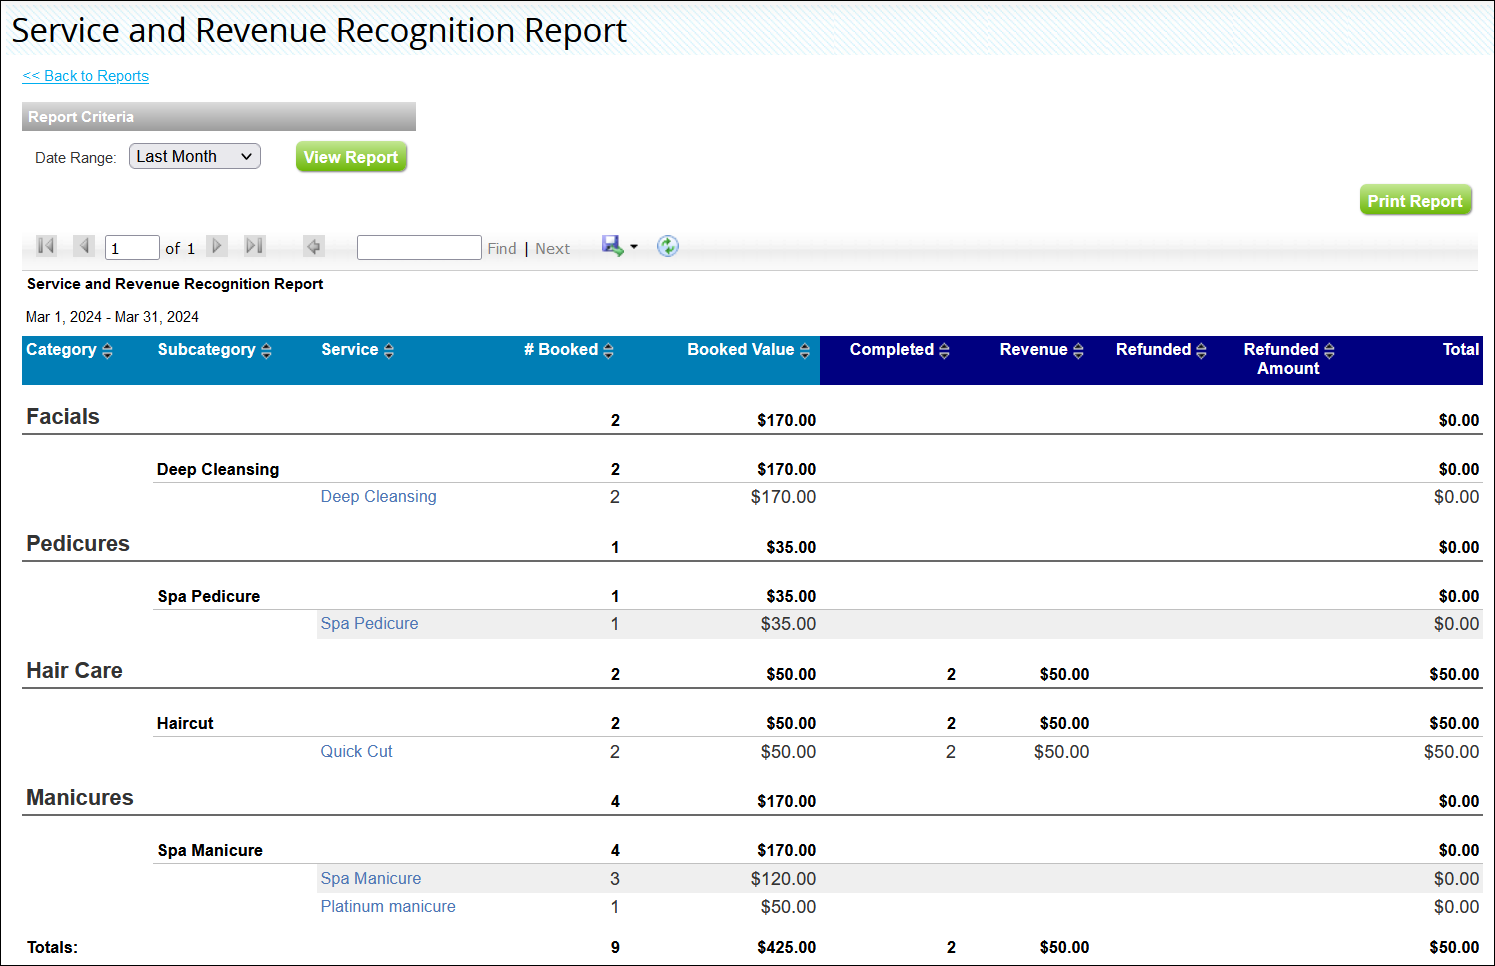Open the Quick Cut service link
This screenshot has width=1495, height=966.
coord(356,752)
